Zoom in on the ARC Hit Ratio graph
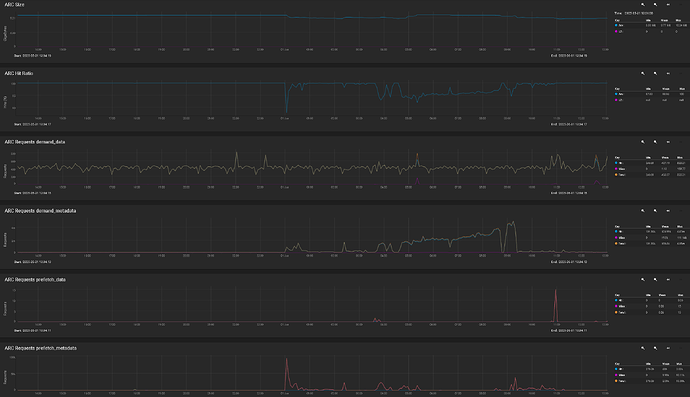The image size is (690, 397). tap(643, 74)
